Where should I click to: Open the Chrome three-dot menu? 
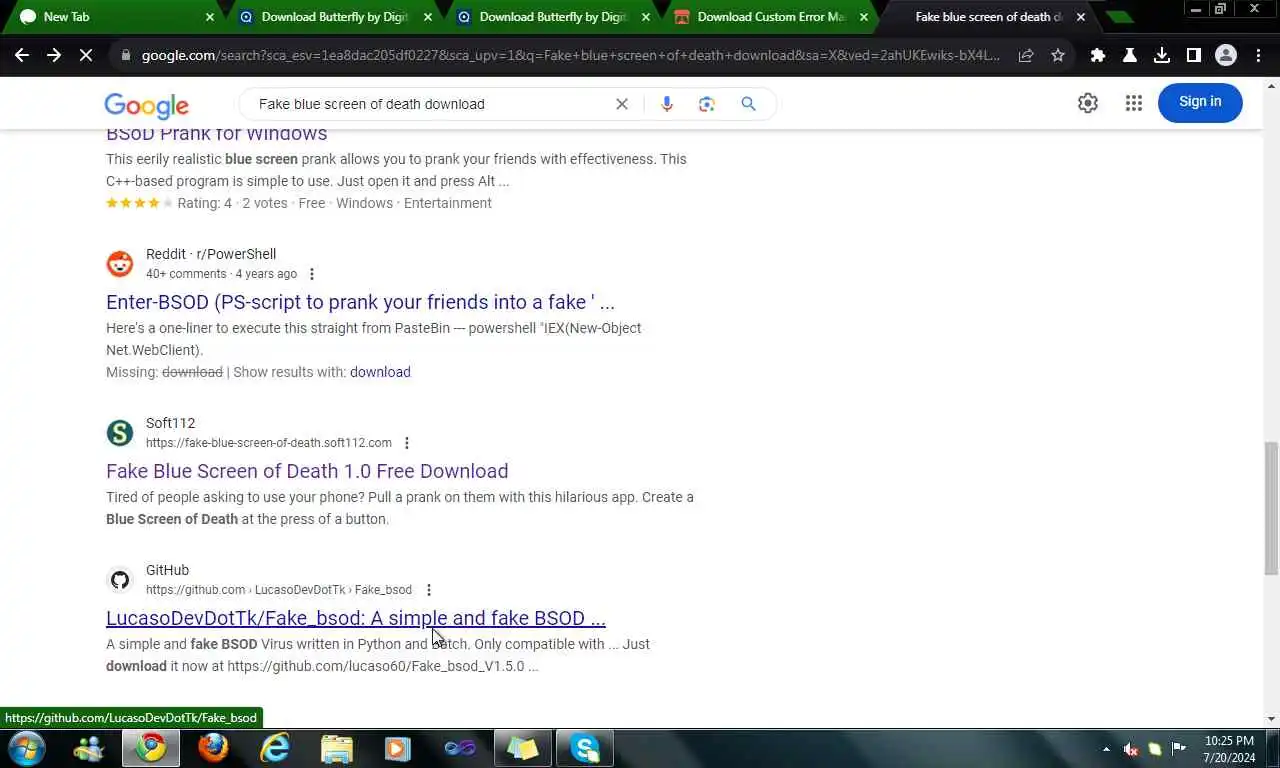pyautogui.click(x=1259, y=55)
